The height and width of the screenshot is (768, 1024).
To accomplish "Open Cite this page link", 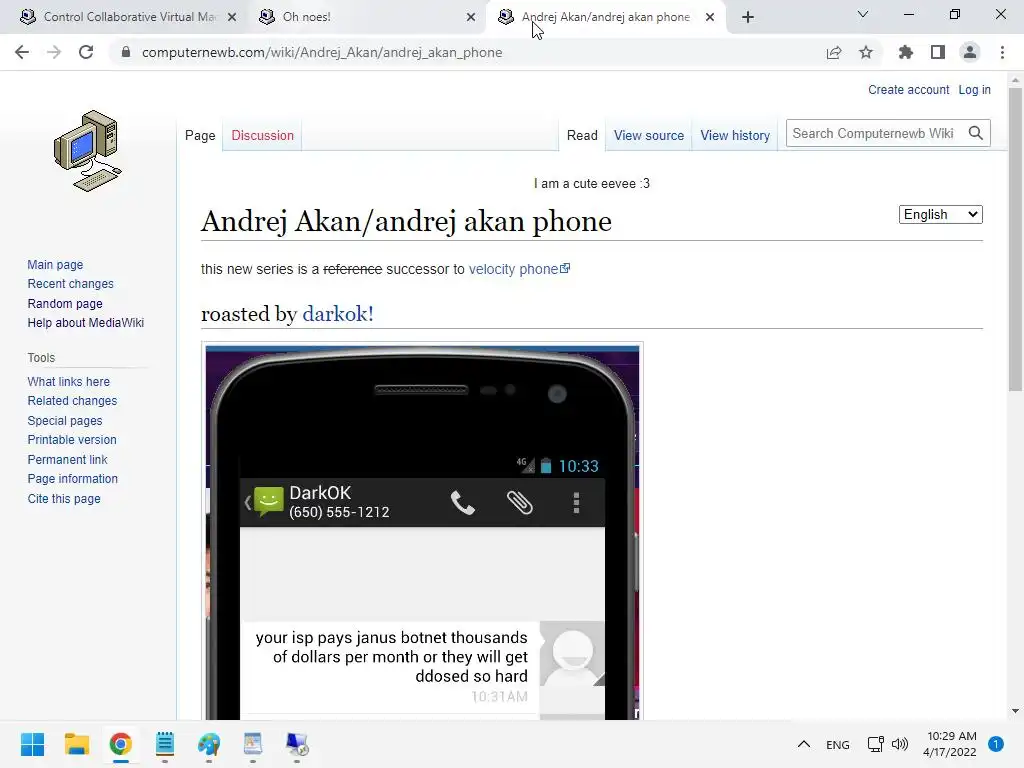I will (x=64, y=498).
